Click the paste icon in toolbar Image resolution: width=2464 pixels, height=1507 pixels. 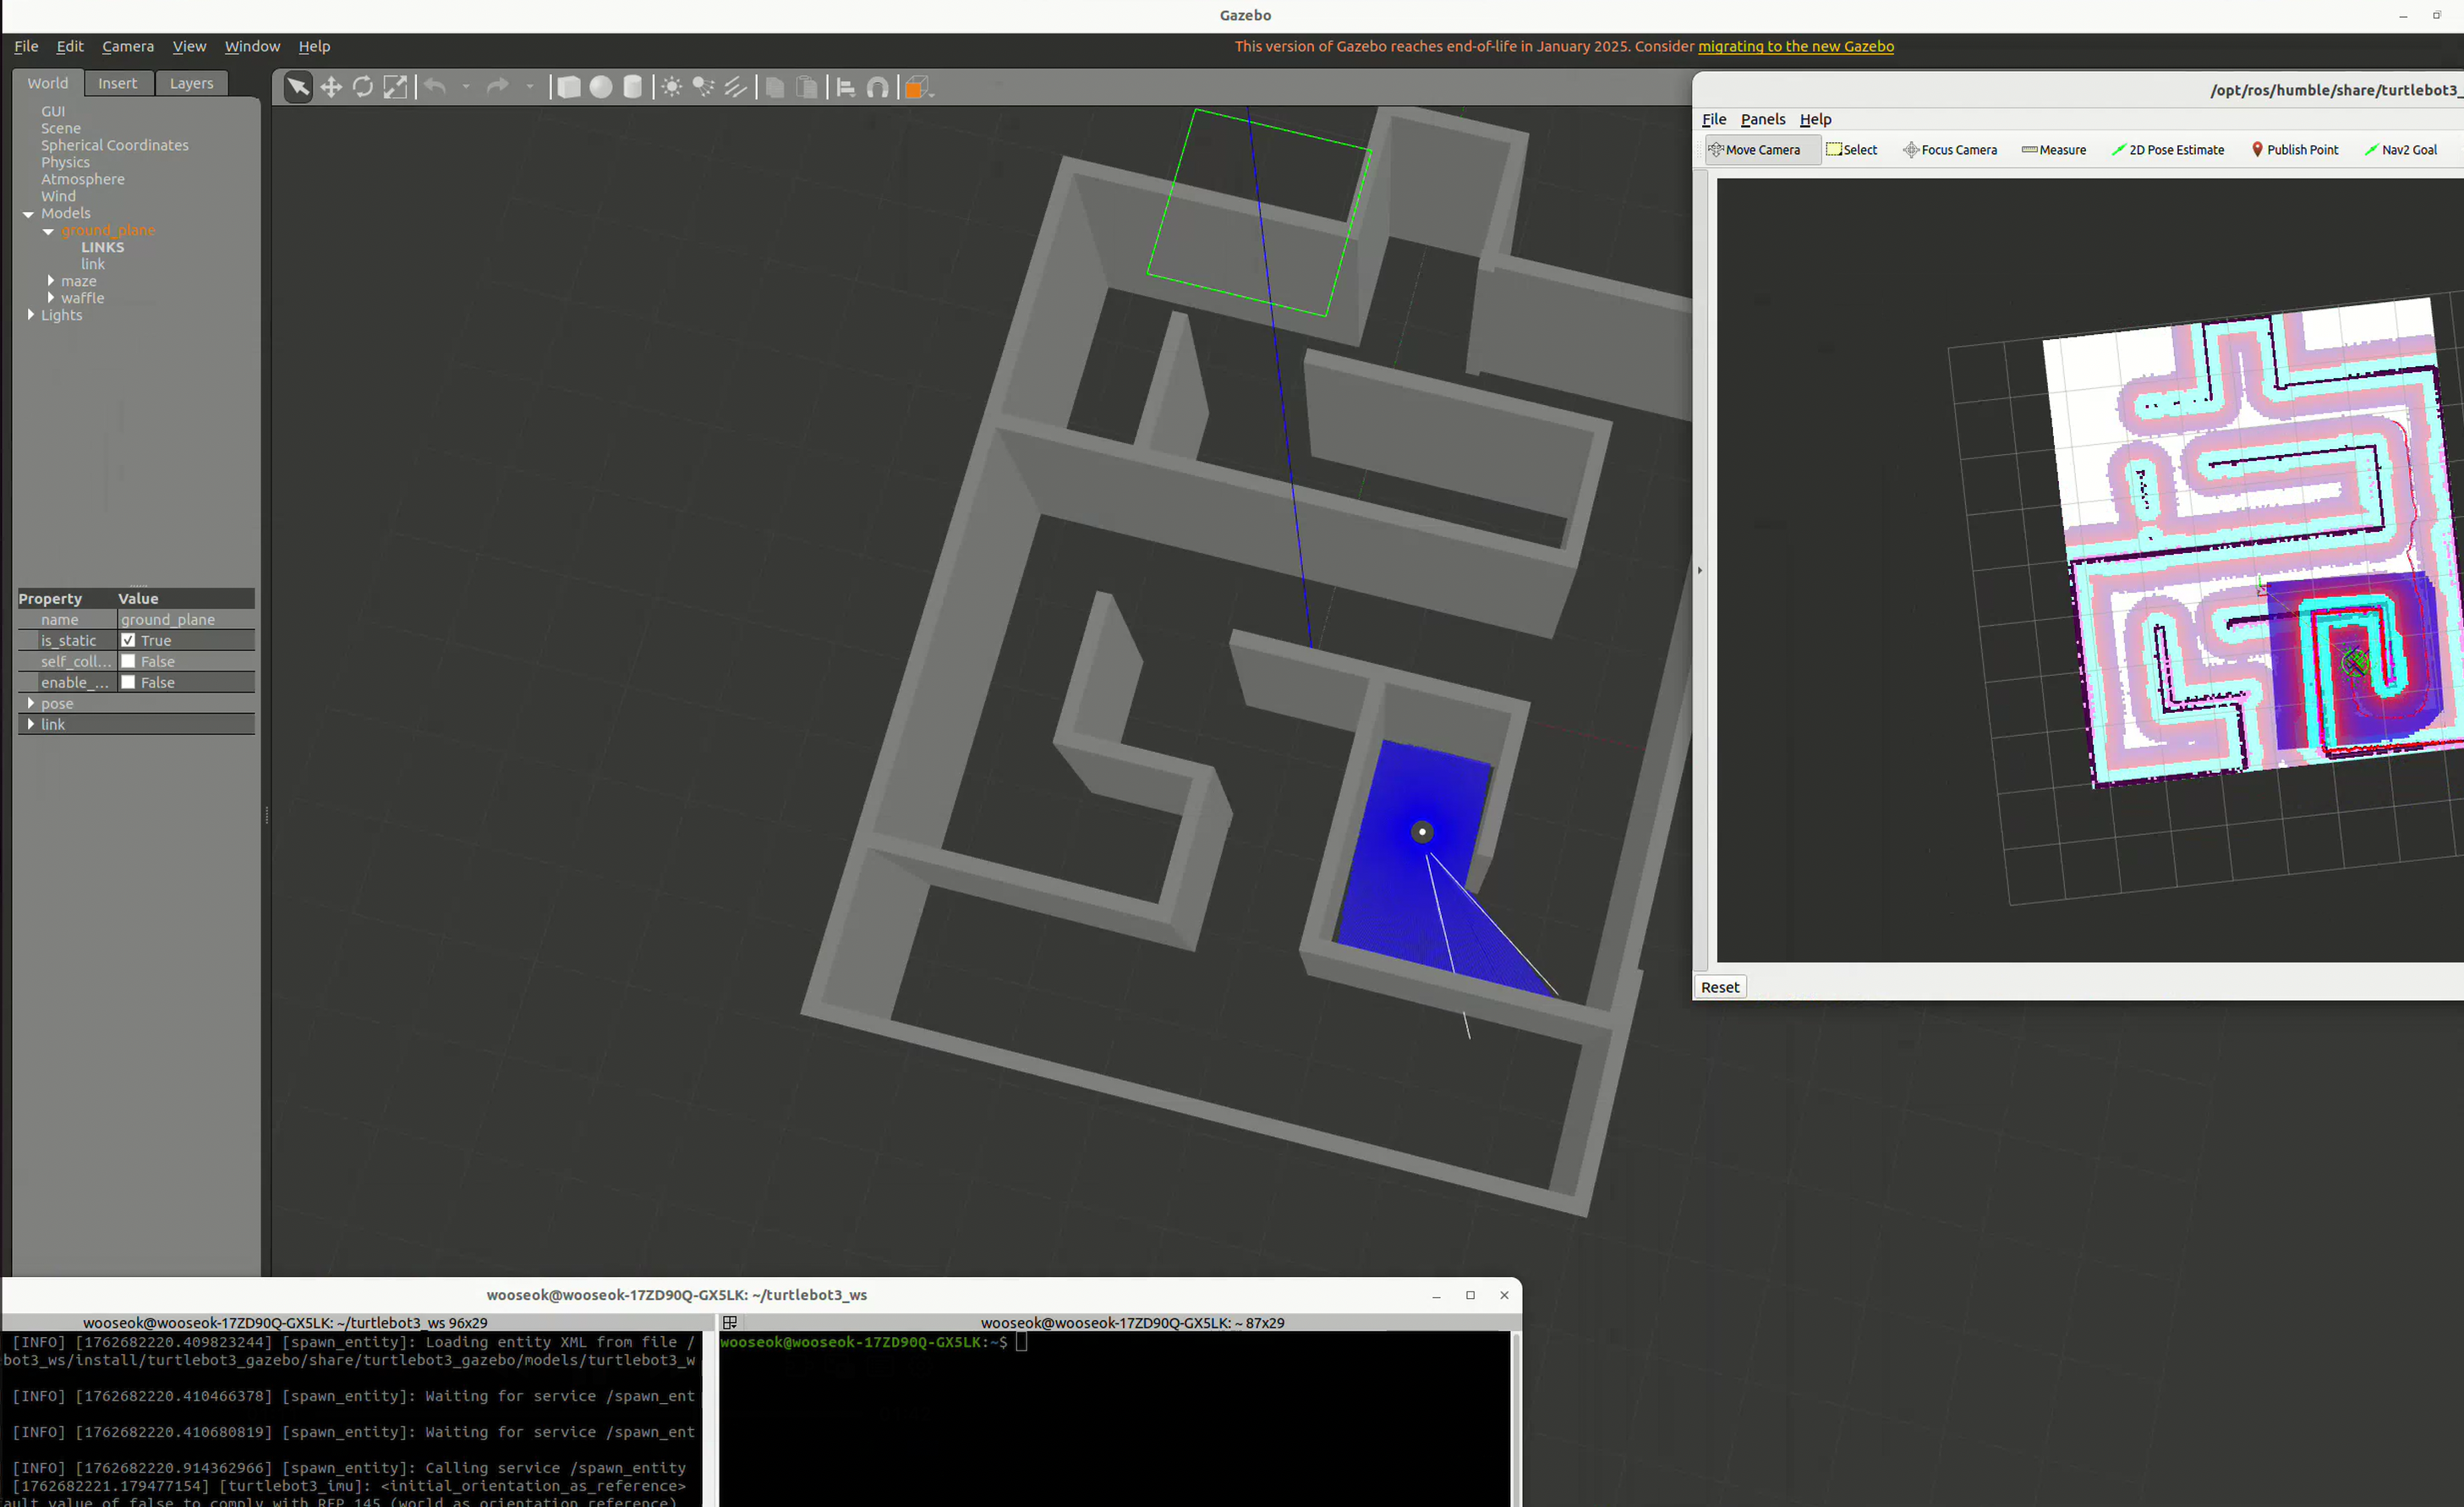point(806,87)
